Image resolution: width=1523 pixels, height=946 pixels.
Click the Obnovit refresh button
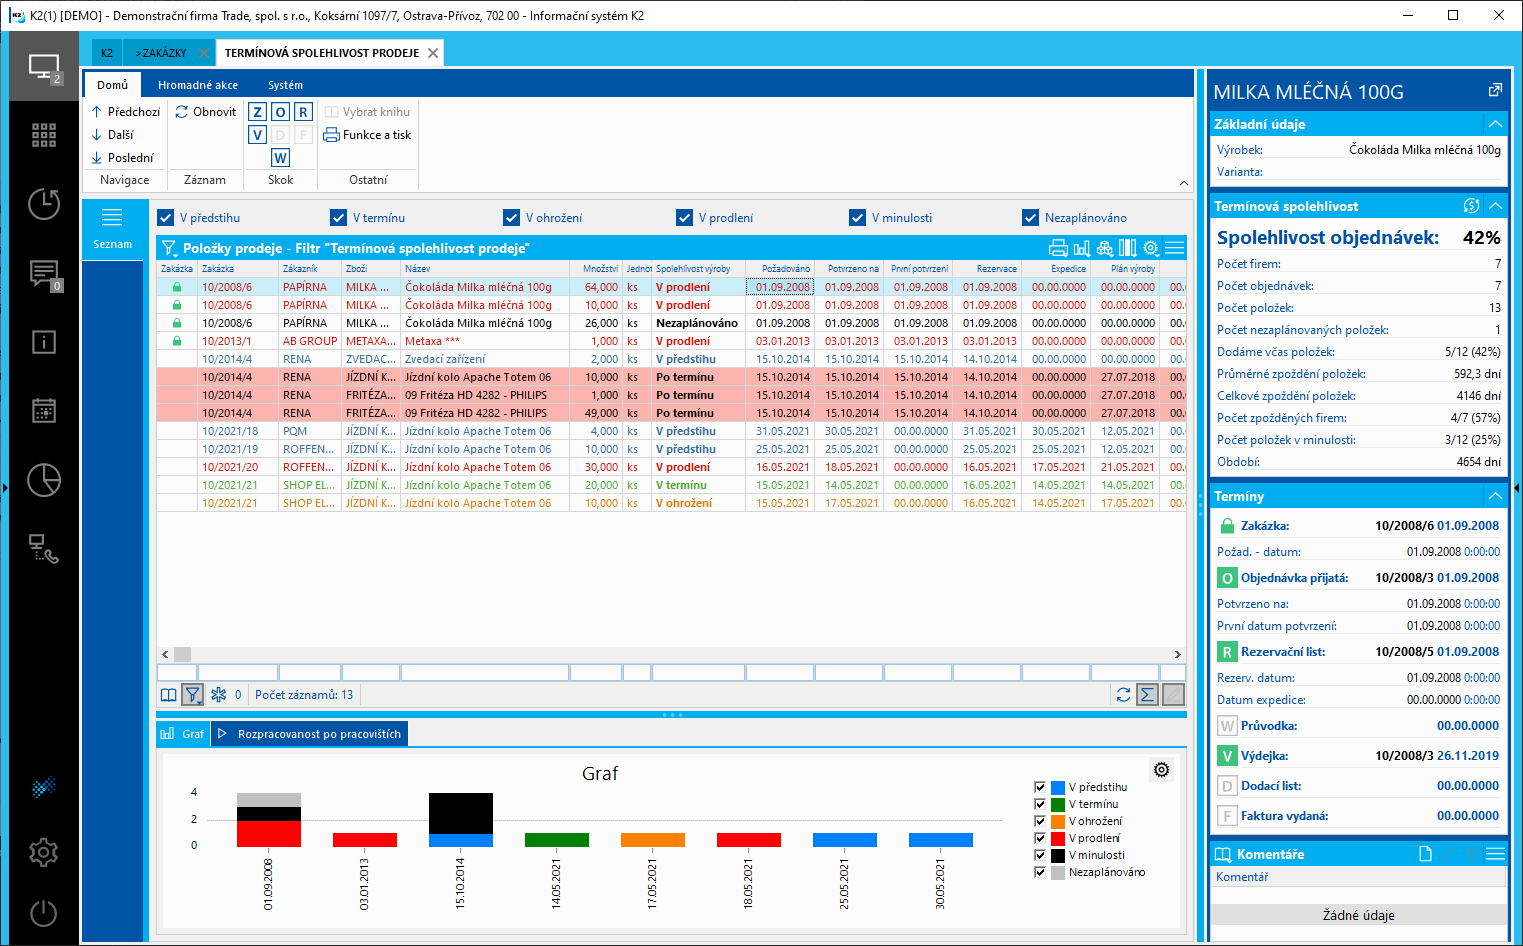[x=206, y=112]
